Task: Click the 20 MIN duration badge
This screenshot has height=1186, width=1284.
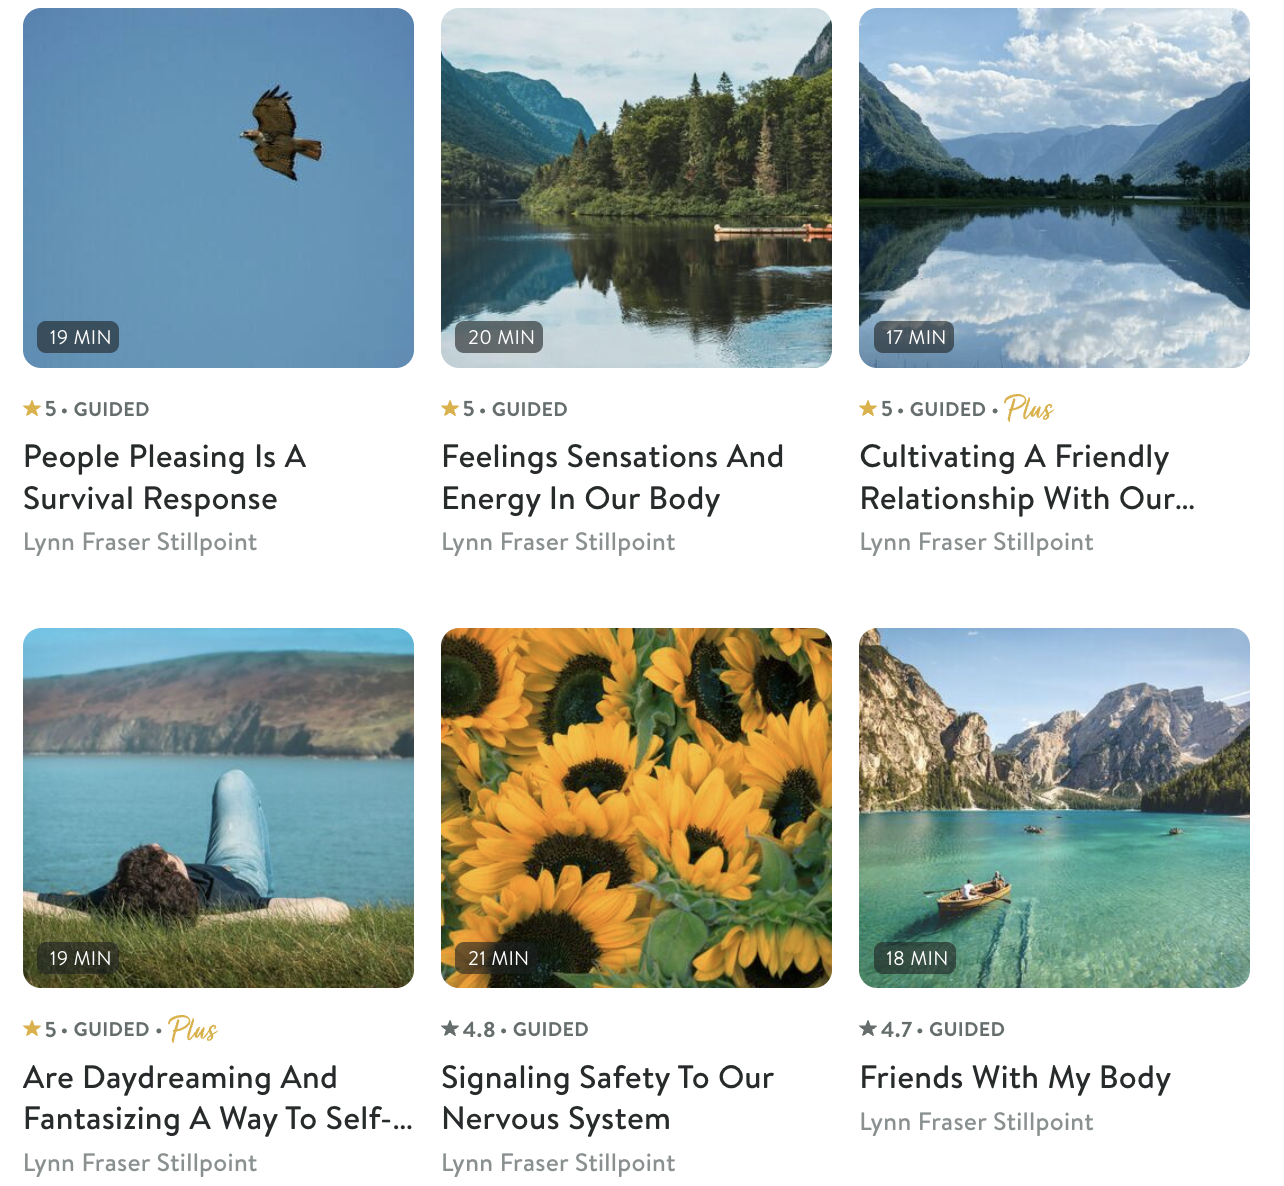Action: pos(501,337)
